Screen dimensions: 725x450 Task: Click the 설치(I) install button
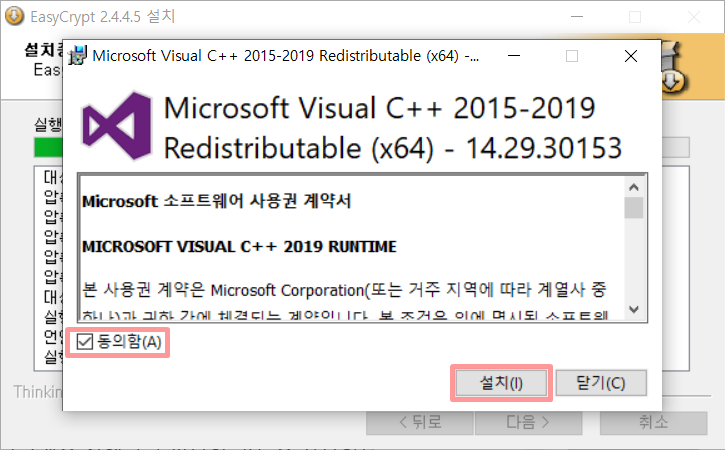(x=501, y=383)
